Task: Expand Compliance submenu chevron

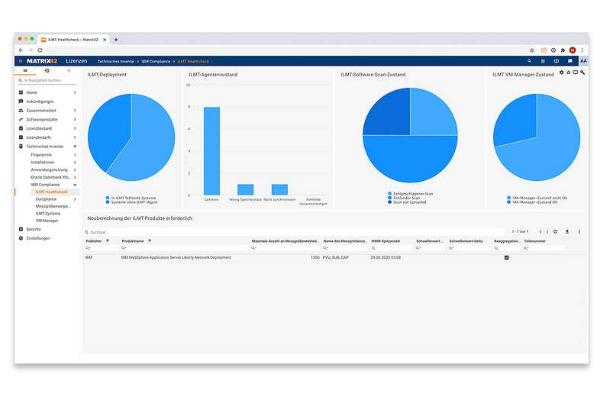Action: point(75,199)
